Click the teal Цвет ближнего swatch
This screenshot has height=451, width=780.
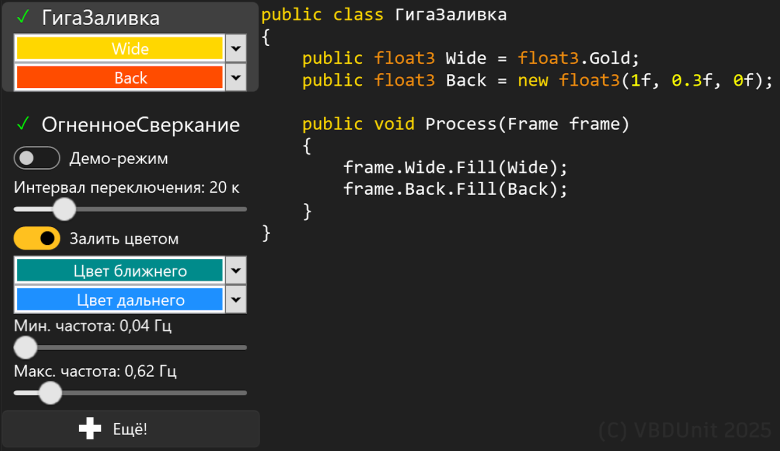click(118, 270)
